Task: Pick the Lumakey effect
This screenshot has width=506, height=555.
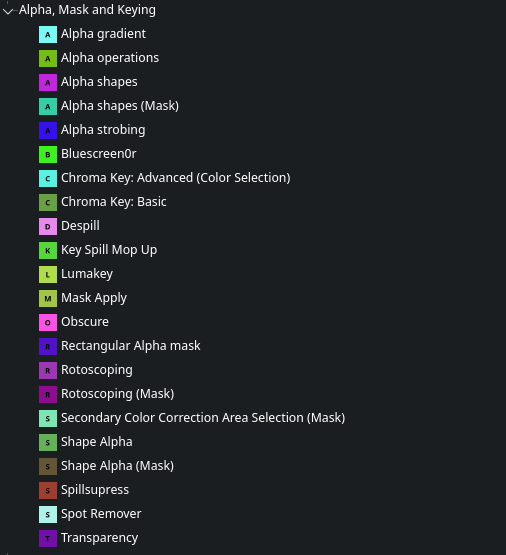Action: [x=87, y=274]
